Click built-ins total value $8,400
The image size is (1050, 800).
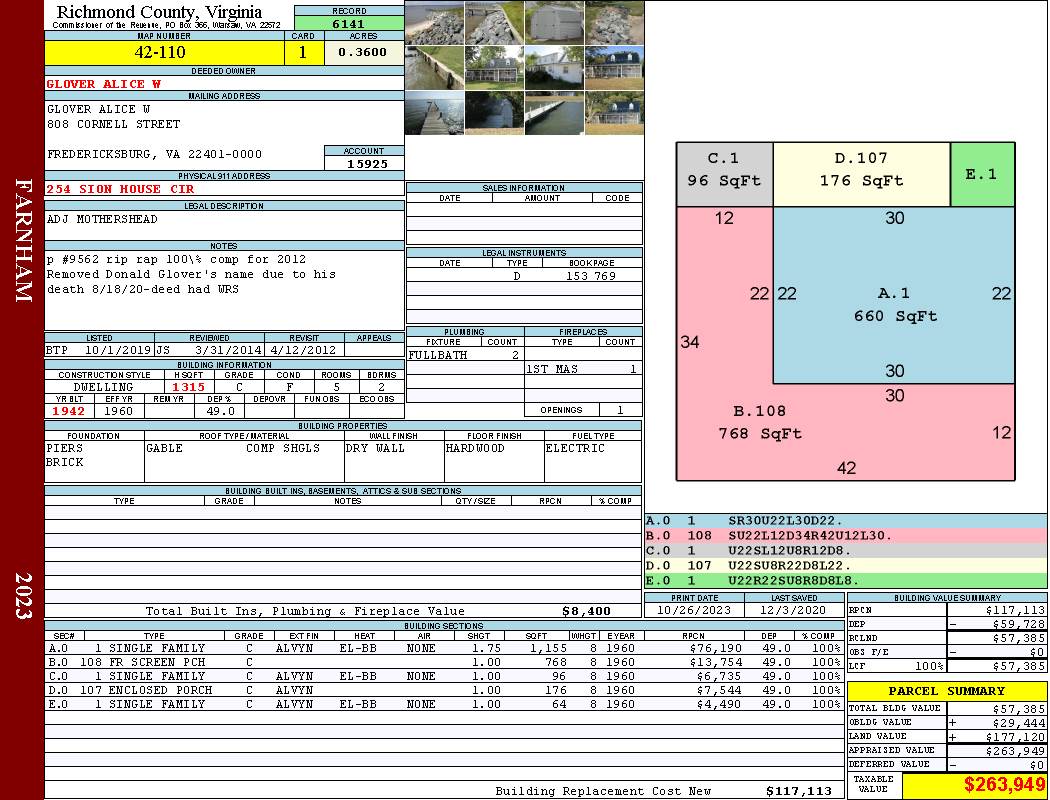click(x=587, y=611)
